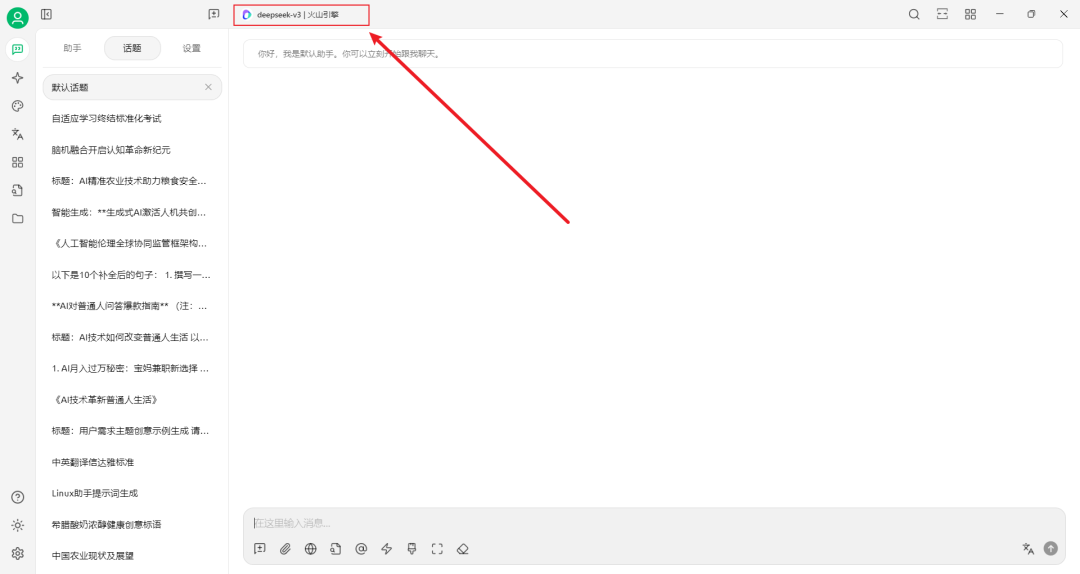Switch to the 助手 tab
The width and height of the screenshot is (1080, 574).
[72, 48]
